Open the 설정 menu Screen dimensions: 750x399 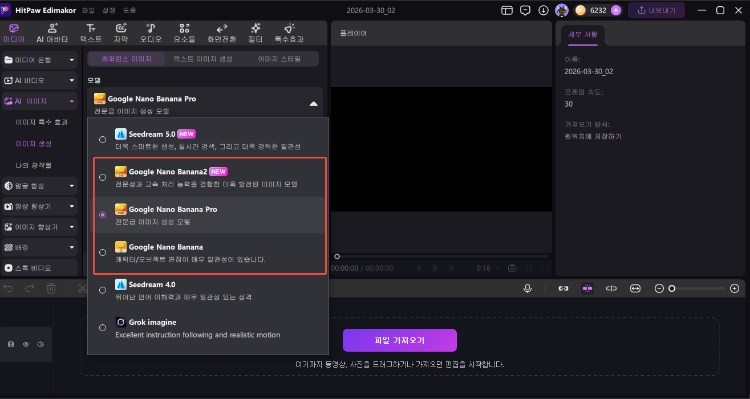[x=109, y=10]
